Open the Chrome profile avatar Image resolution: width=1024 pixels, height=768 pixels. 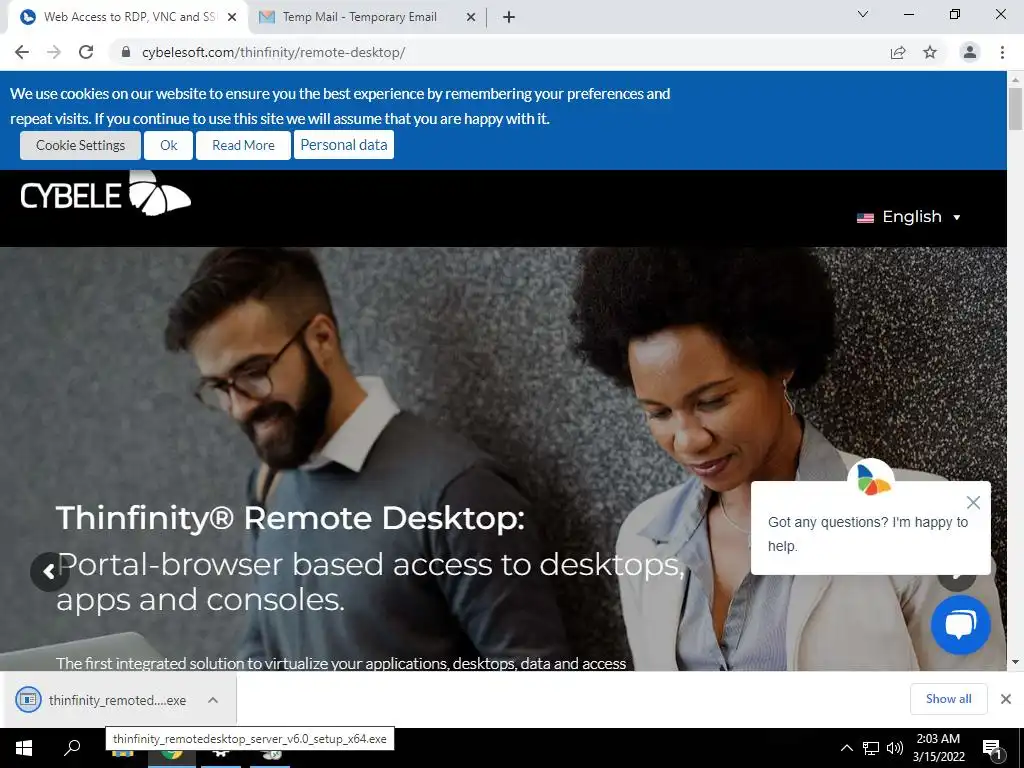coord(970,52)
